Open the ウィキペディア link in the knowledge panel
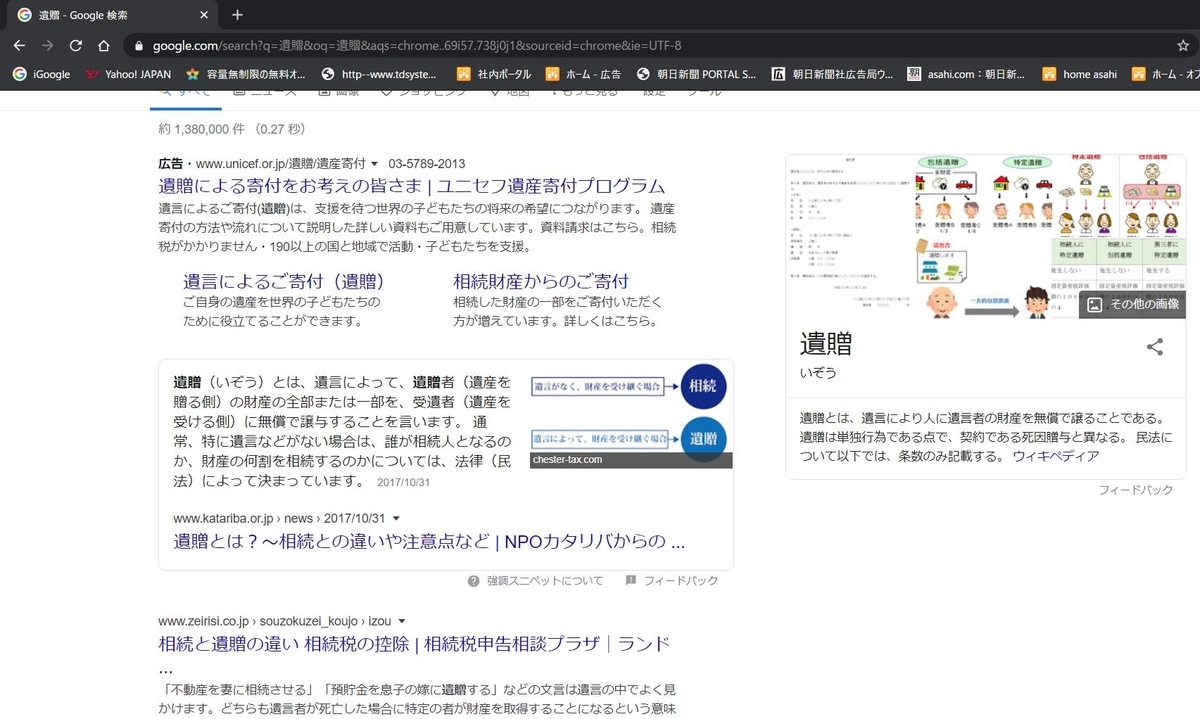The height and width of the screenshot is (719, 1200). [1055, 456]
